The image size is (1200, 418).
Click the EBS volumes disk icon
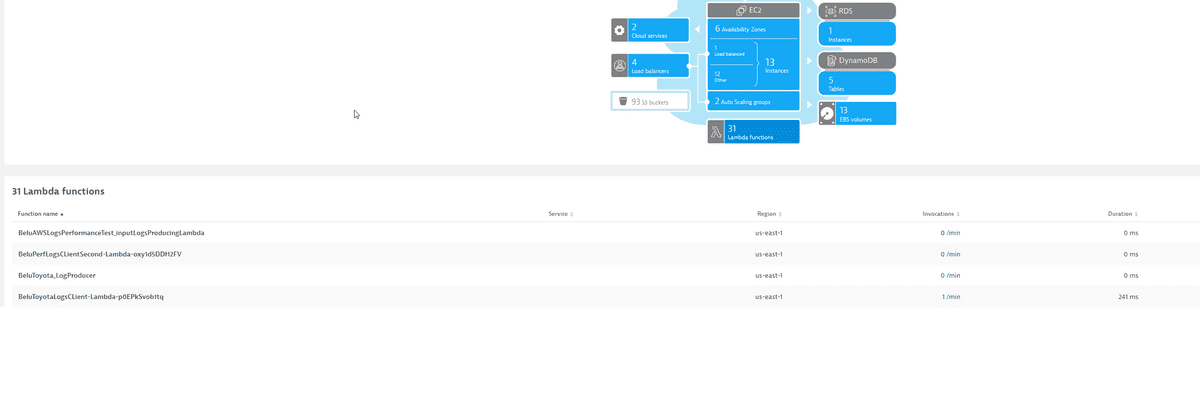[x=826, y=114]
